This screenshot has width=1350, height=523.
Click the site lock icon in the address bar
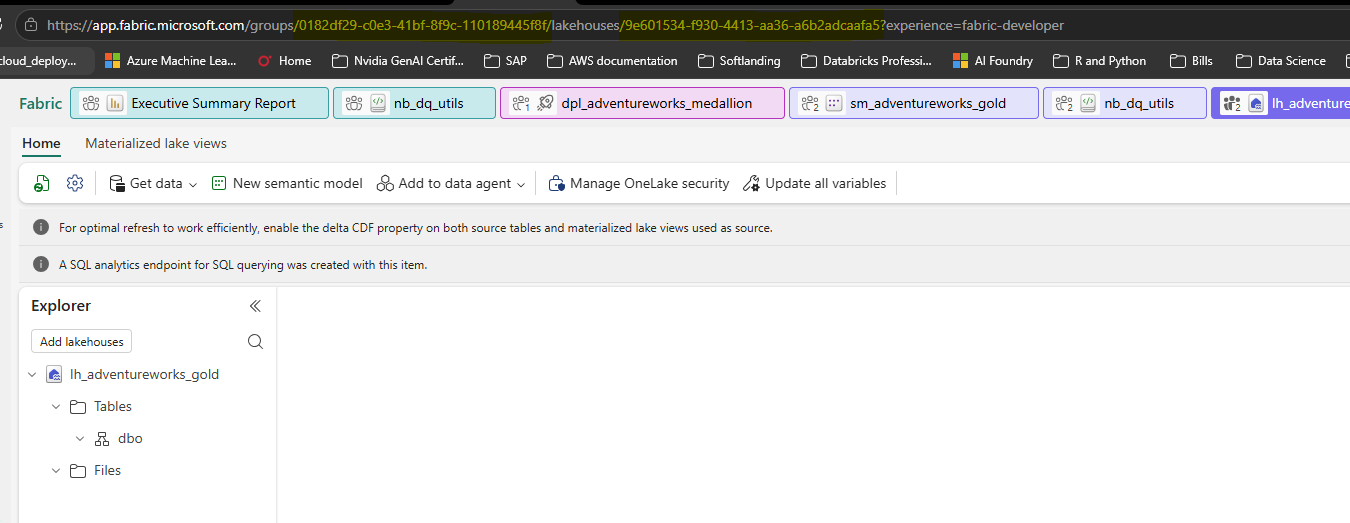click(x=30, y=25)
